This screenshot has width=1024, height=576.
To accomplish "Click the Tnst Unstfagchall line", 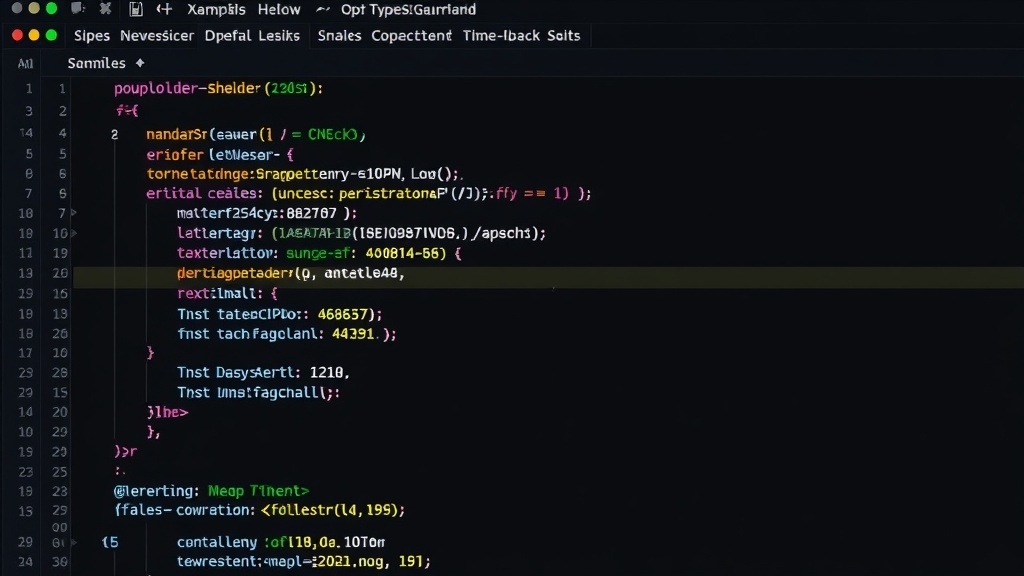I will tap(258, 392).
